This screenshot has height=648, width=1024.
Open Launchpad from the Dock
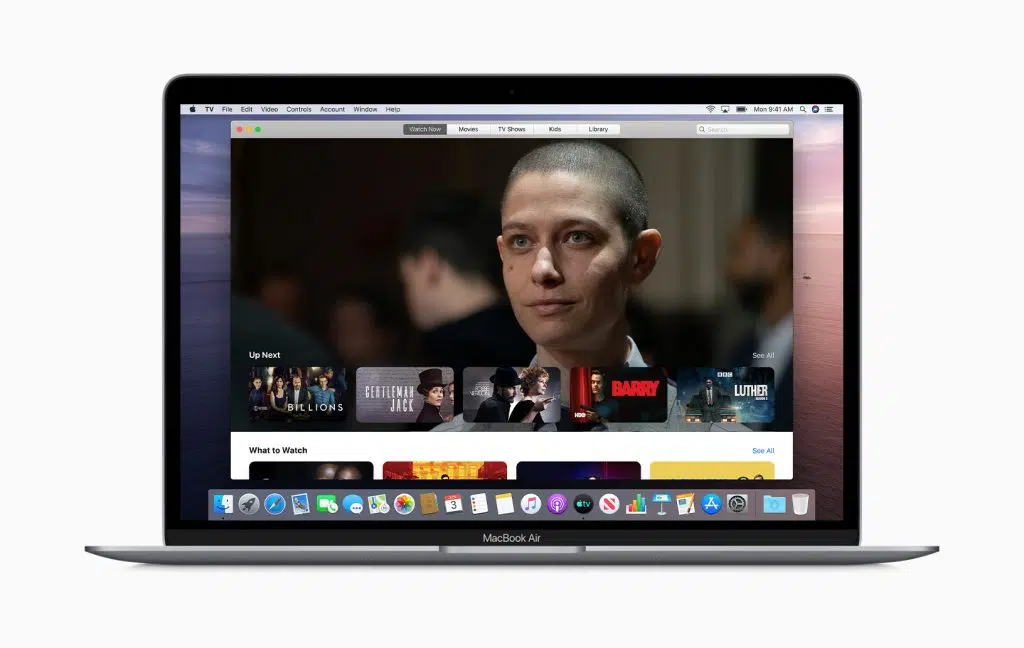pos(247,503)
